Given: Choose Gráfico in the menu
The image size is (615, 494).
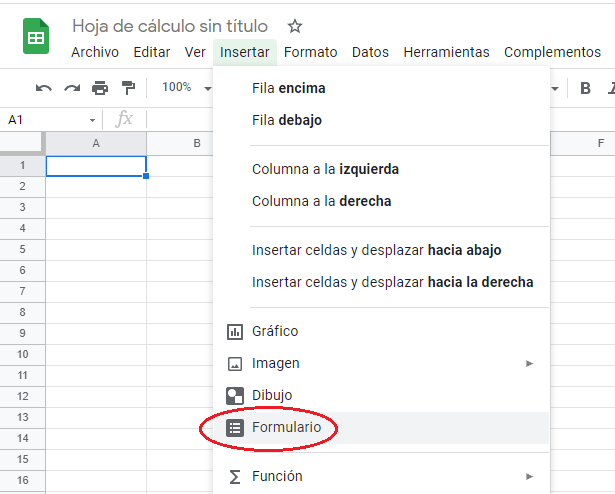Looking at the screenshot, I should click(x=275, y=331).
